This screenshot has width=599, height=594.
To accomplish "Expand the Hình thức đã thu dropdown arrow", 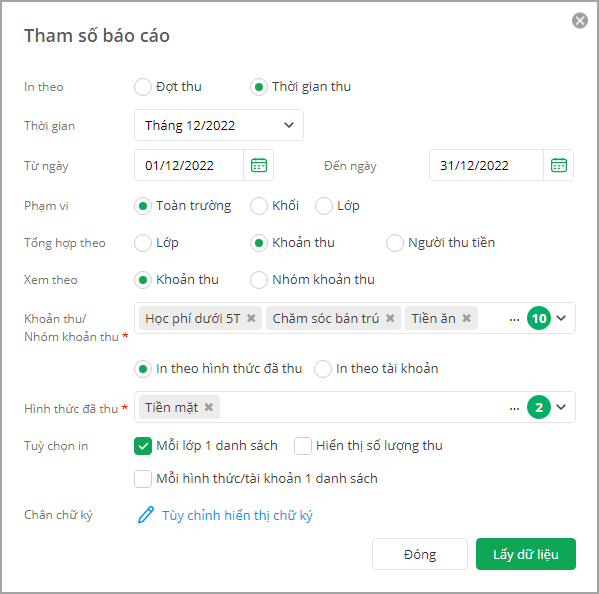I will tap(561, 407).
